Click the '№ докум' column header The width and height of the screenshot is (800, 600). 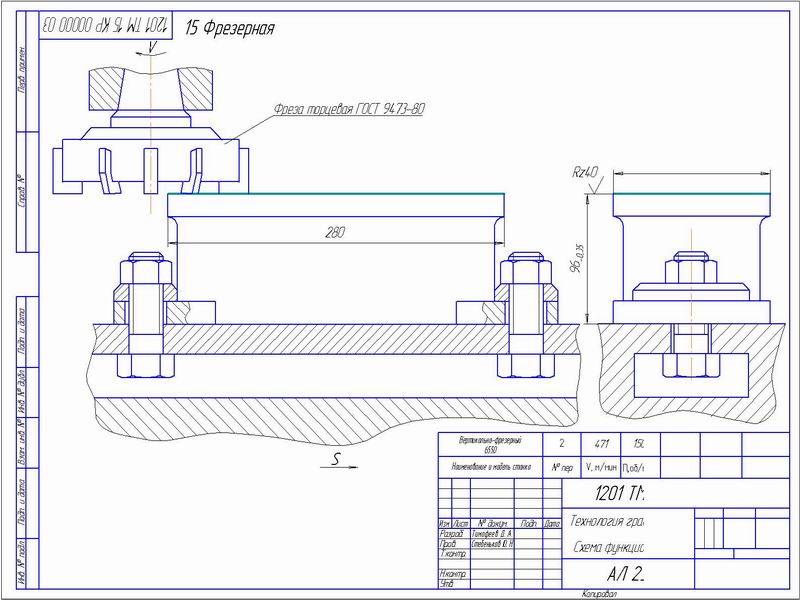(492, 524)
